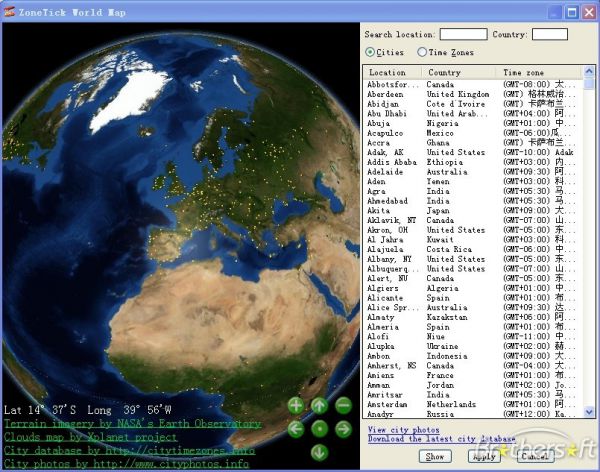The width and height of the screenshot is (600, 472).
Task: Click the scroll down arrow of city list
Action: click(x=589, y=412)
